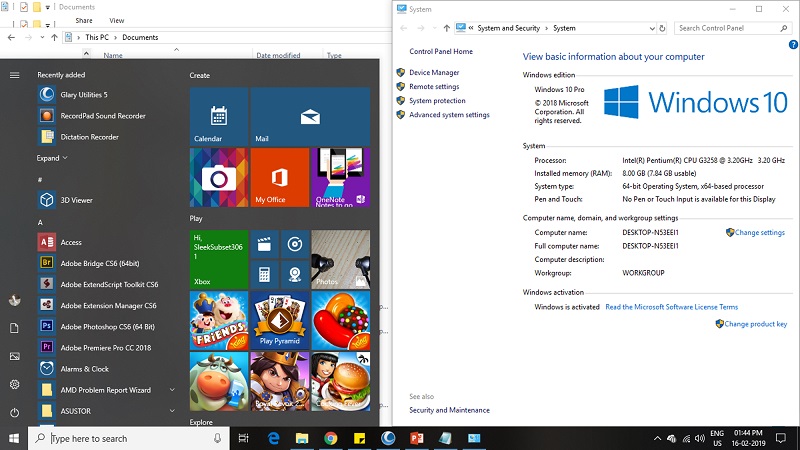Open Pictures shortcut in Start sidebar
Screen dimensions: 800x450
click(14, 356)
